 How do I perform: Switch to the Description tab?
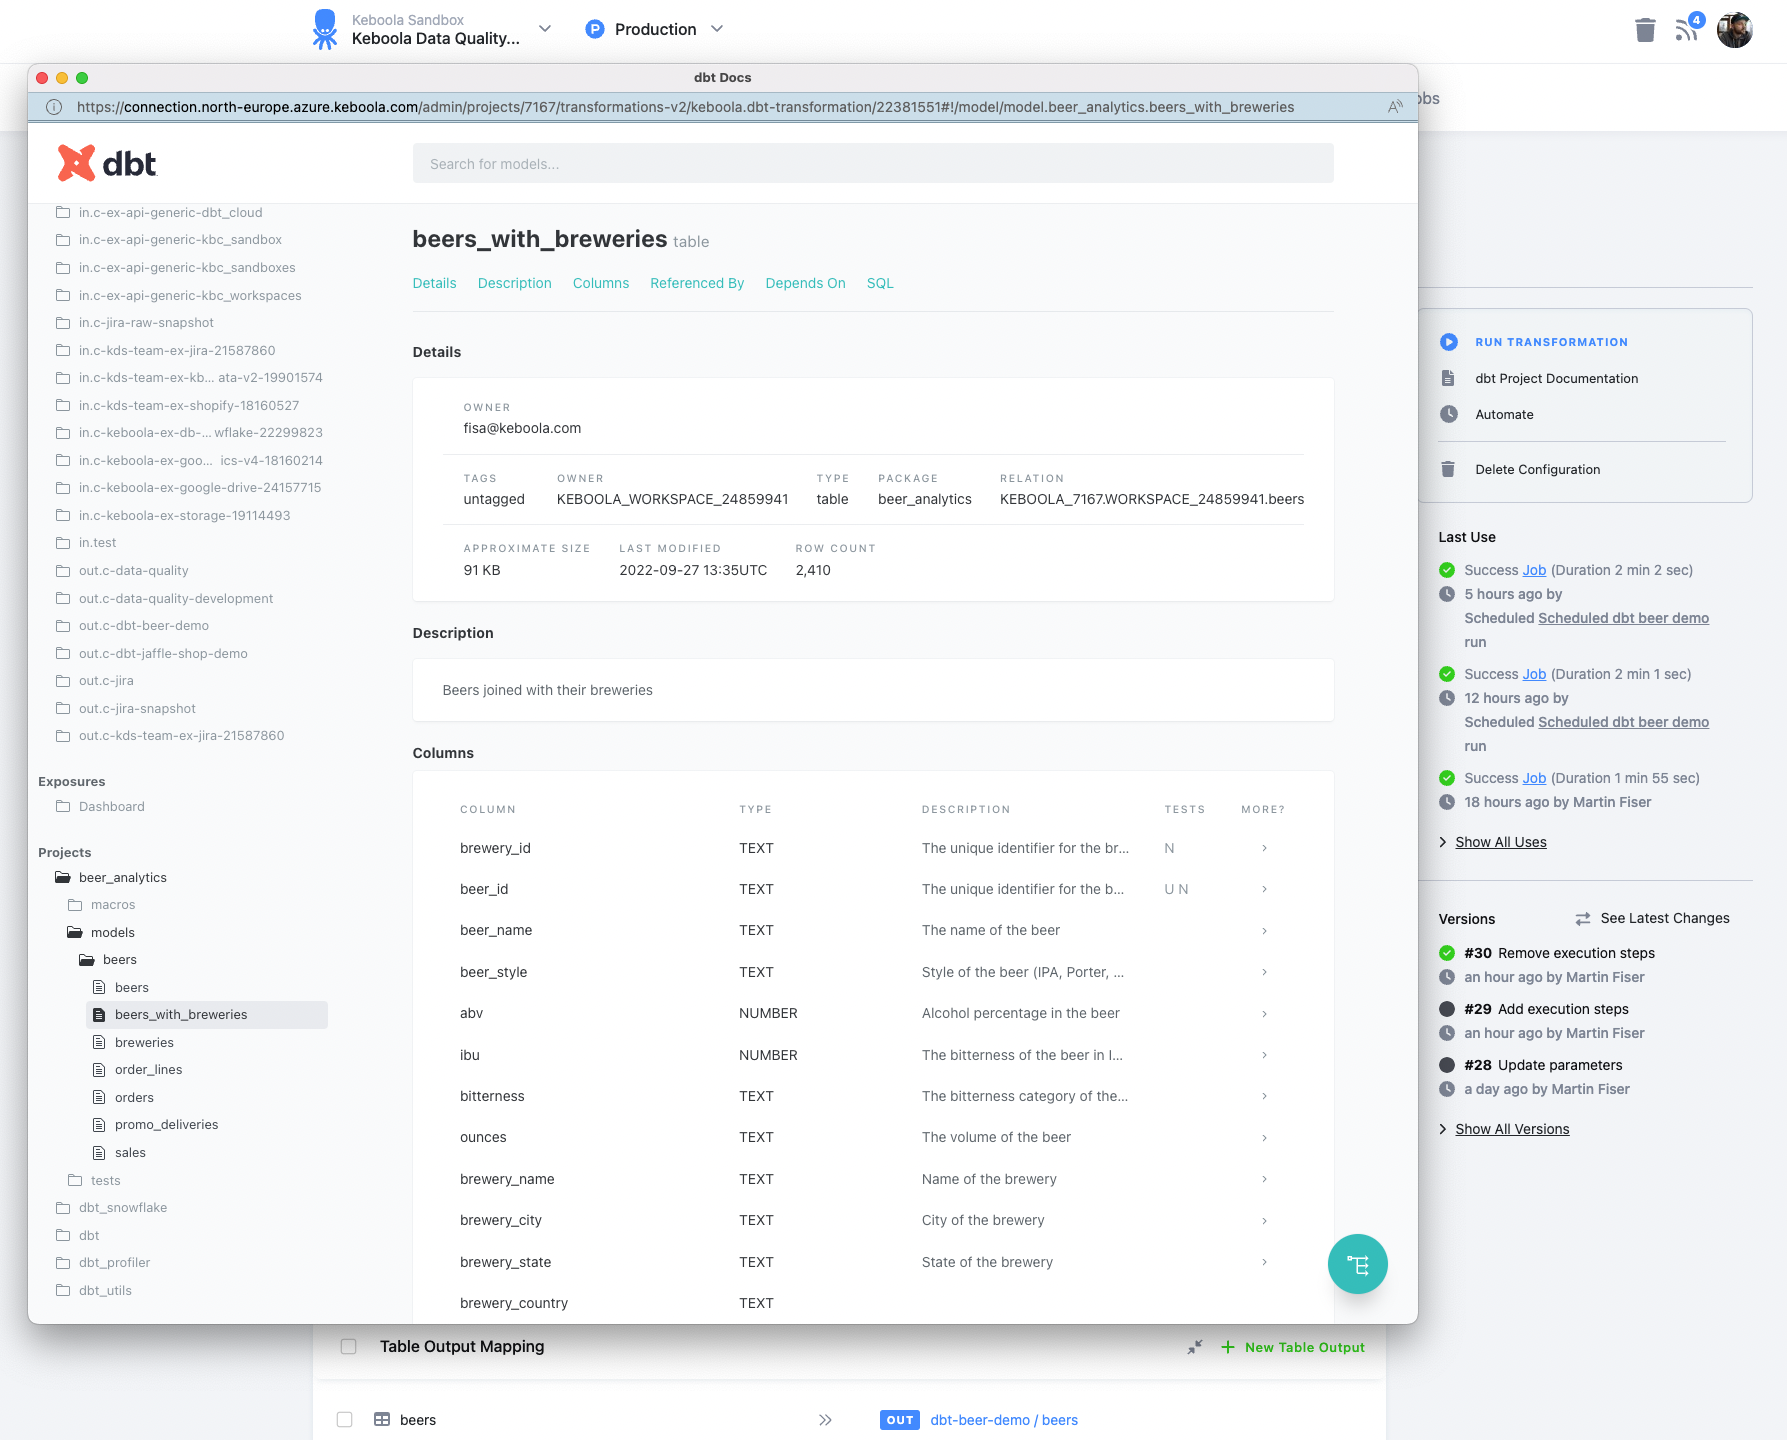(x=515, y=283)
